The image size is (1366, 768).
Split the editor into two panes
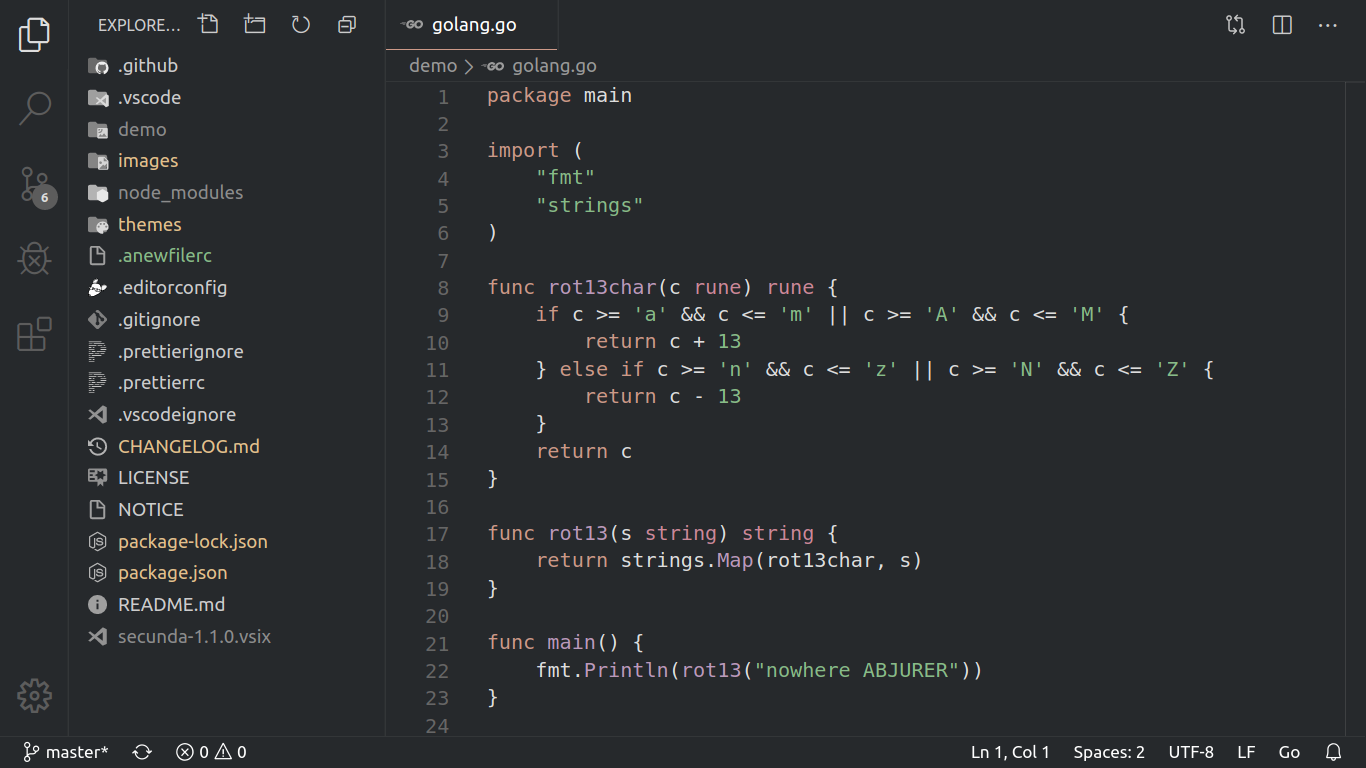point(1281,24)
